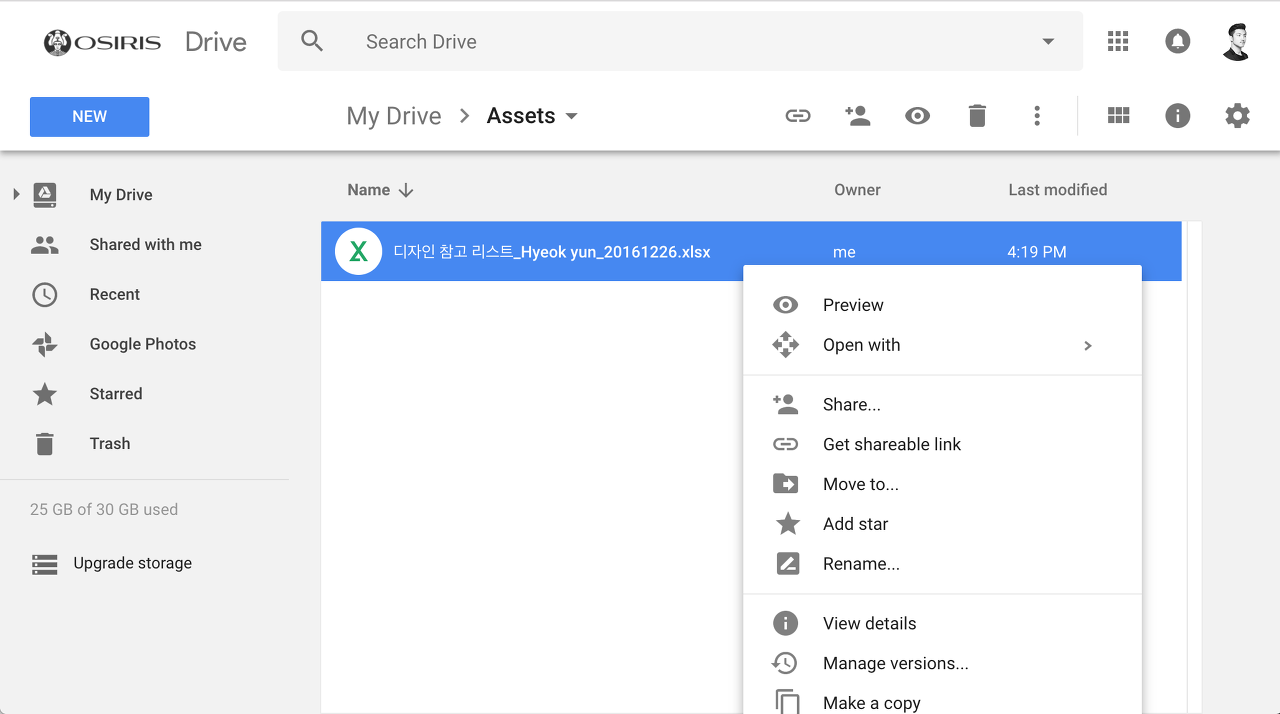Click the blue NEW button
The width and height of the screenshot is (1280, 714).
click(89, 117)
